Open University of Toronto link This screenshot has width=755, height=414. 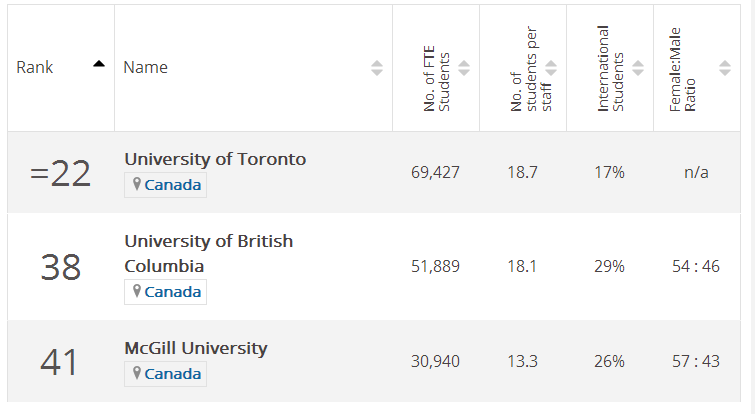coord(215,159)
